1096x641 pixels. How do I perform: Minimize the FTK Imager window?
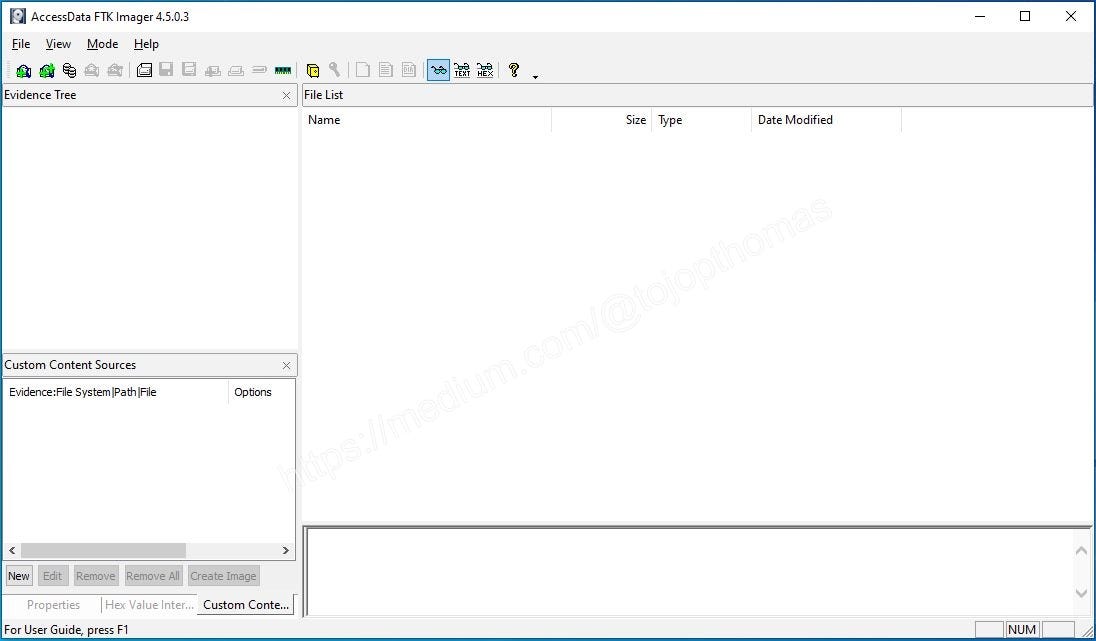[980, 16]
